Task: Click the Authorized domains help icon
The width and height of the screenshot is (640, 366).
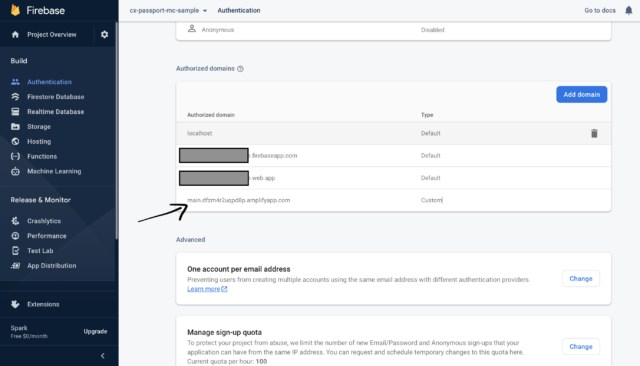Action: click(x=240, y=69)
